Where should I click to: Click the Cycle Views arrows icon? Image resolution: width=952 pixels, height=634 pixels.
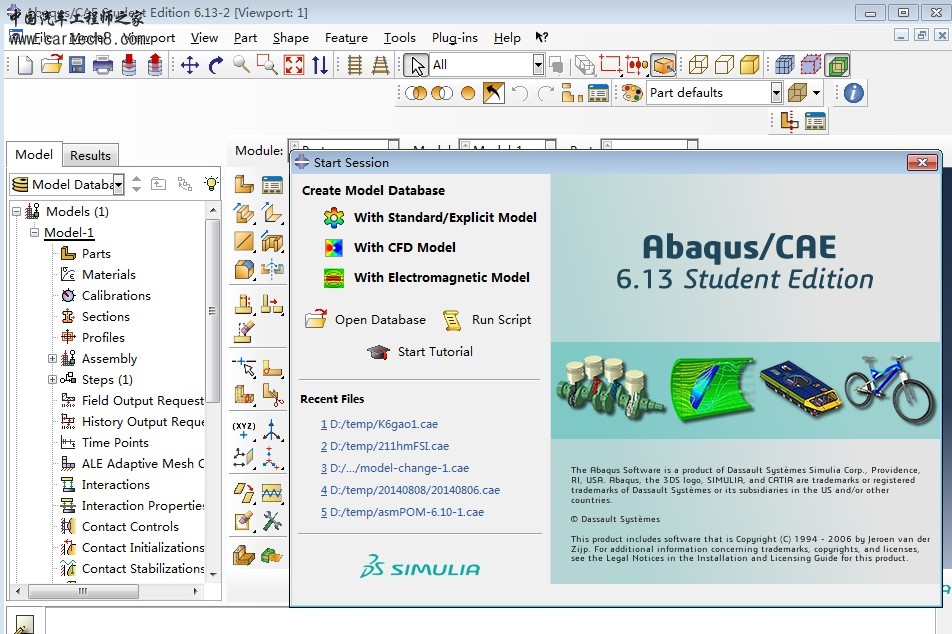(320, 65)
